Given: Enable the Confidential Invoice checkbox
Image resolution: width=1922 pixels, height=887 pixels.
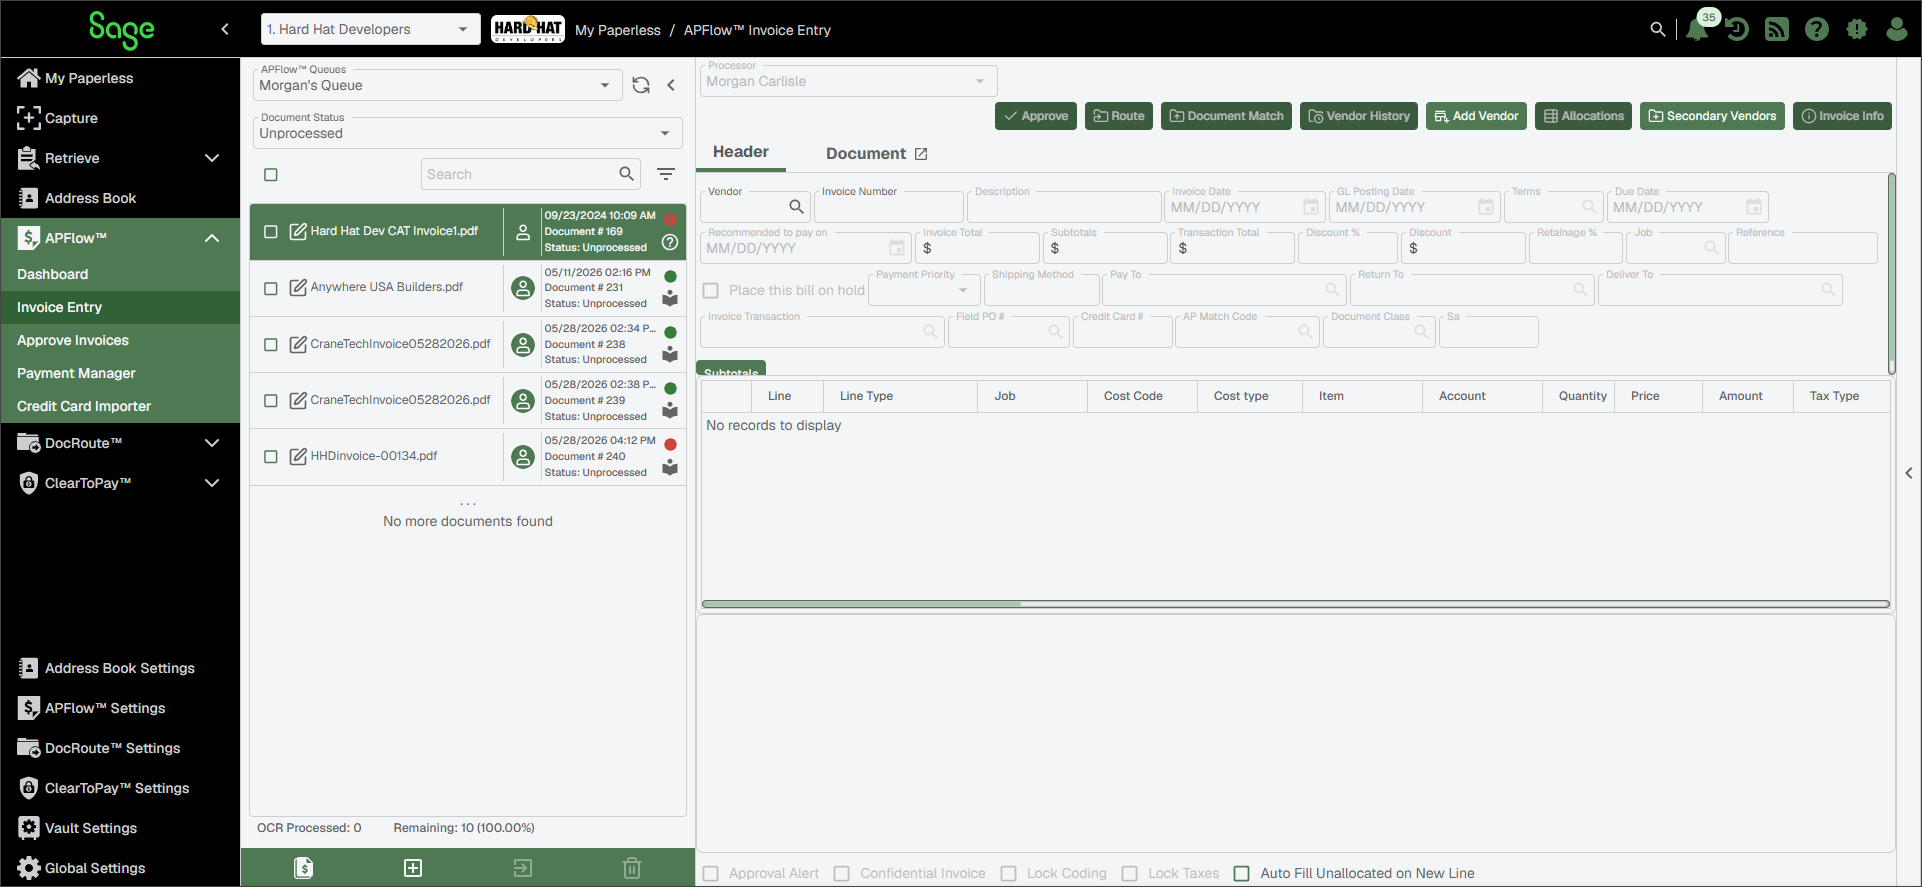Looking at the screenshot, I should point(842,873).
